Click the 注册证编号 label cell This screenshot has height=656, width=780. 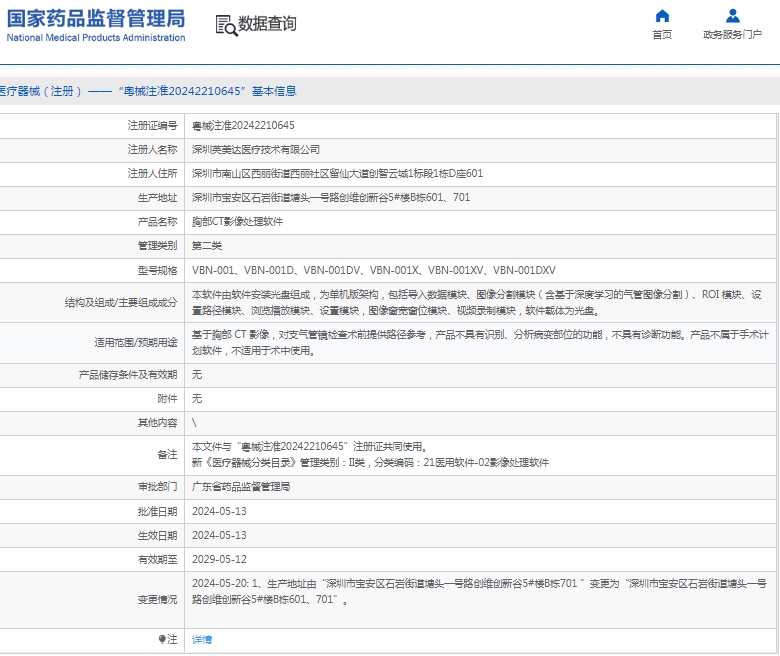[92, 125]
